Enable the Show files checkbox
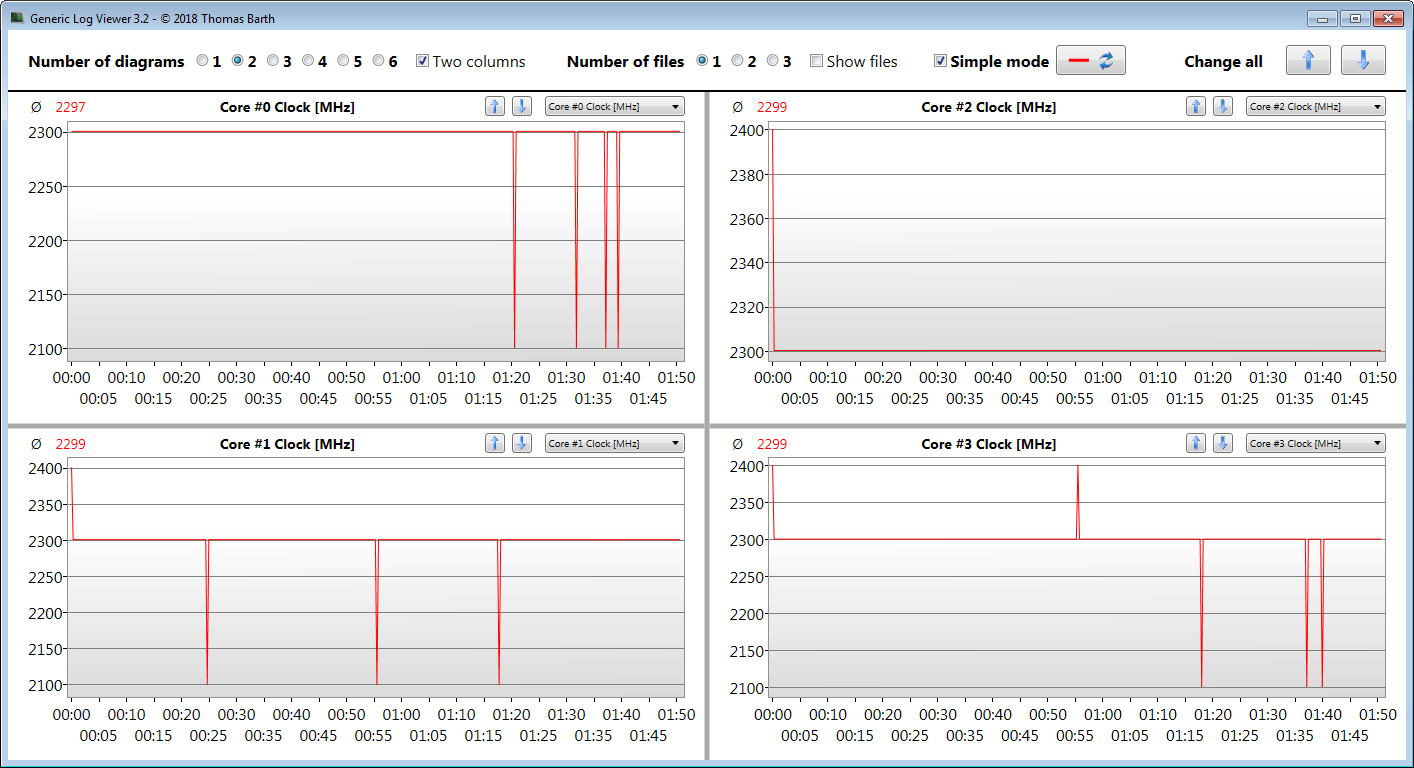 [x=817, y=61]
